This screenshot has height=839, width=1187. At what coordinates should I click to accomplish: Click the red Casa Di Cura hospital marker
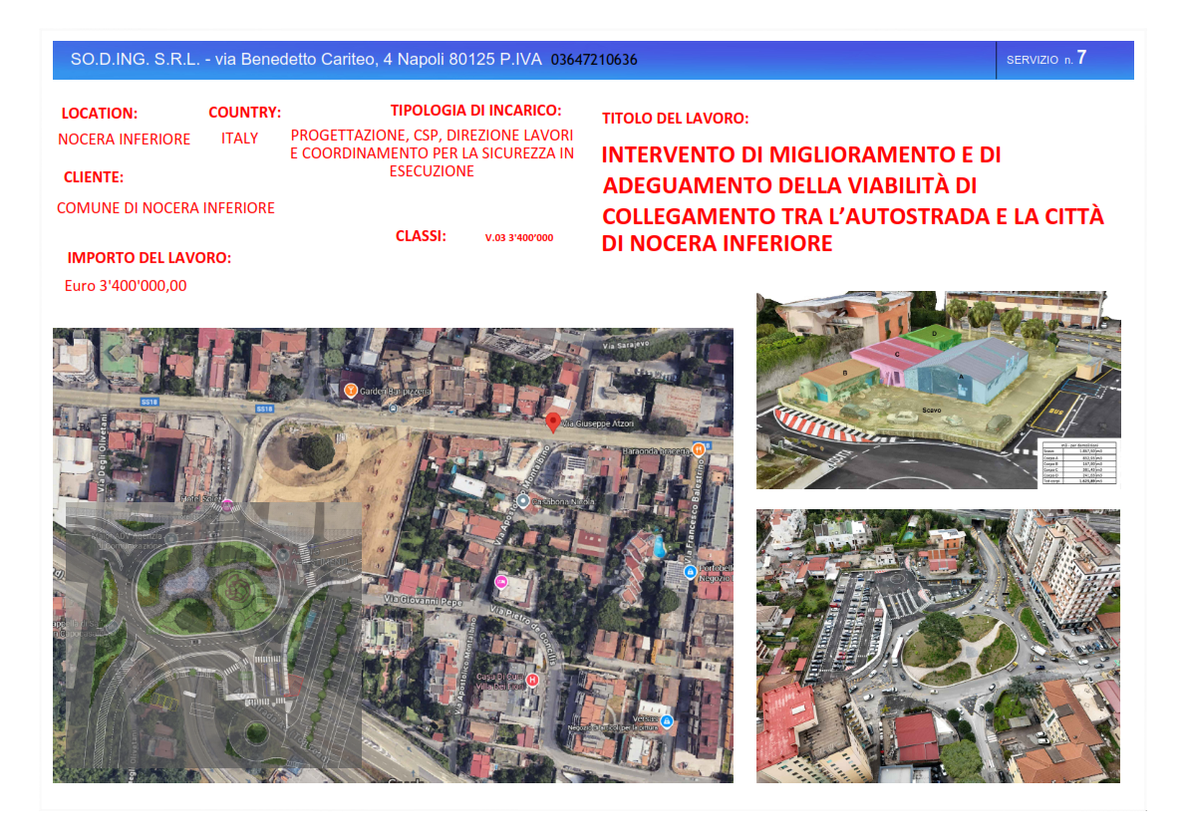coord(532,680)
